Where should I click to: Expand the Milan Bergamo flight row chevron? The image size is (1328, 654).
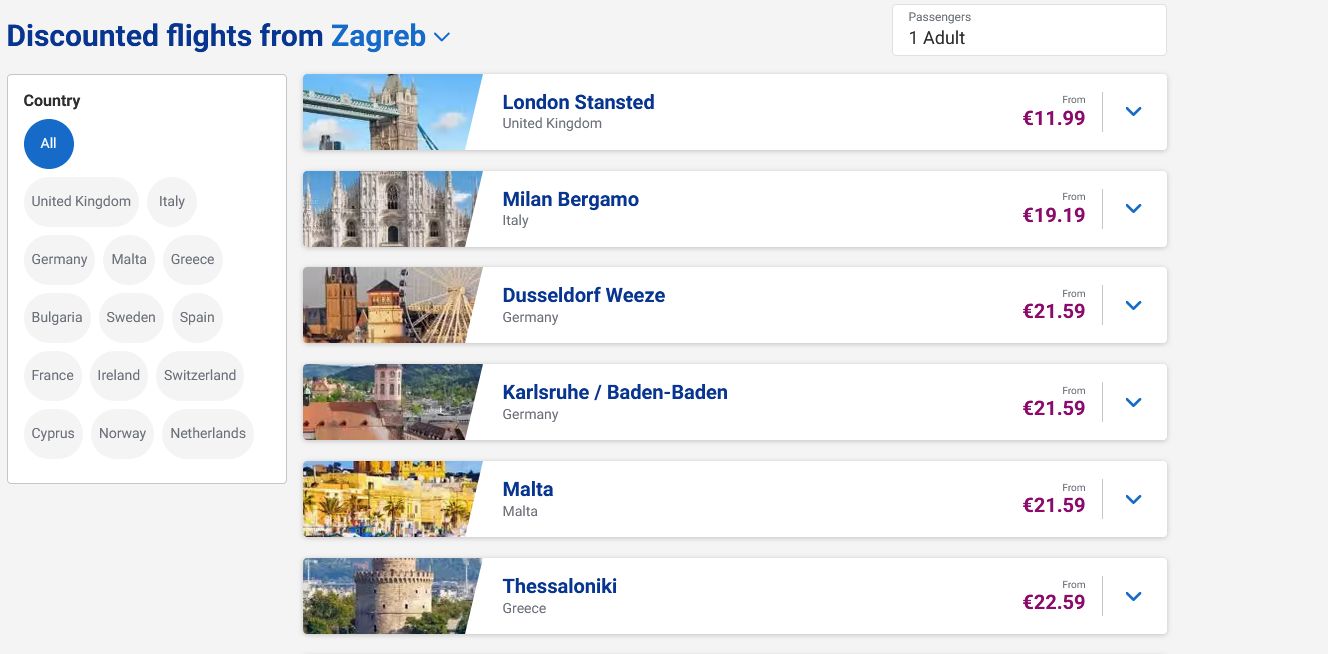[x=1133, y=209]
